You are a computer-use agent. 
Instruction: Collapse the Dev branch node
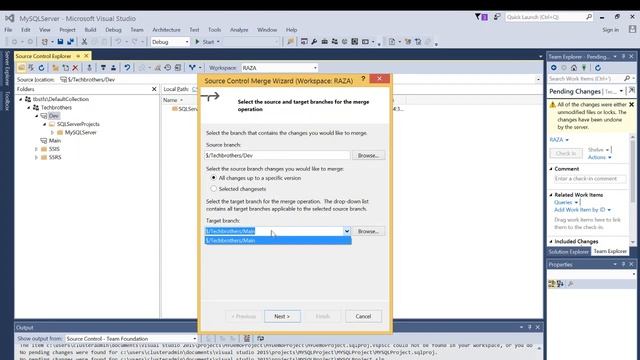(x=36, y=116)
